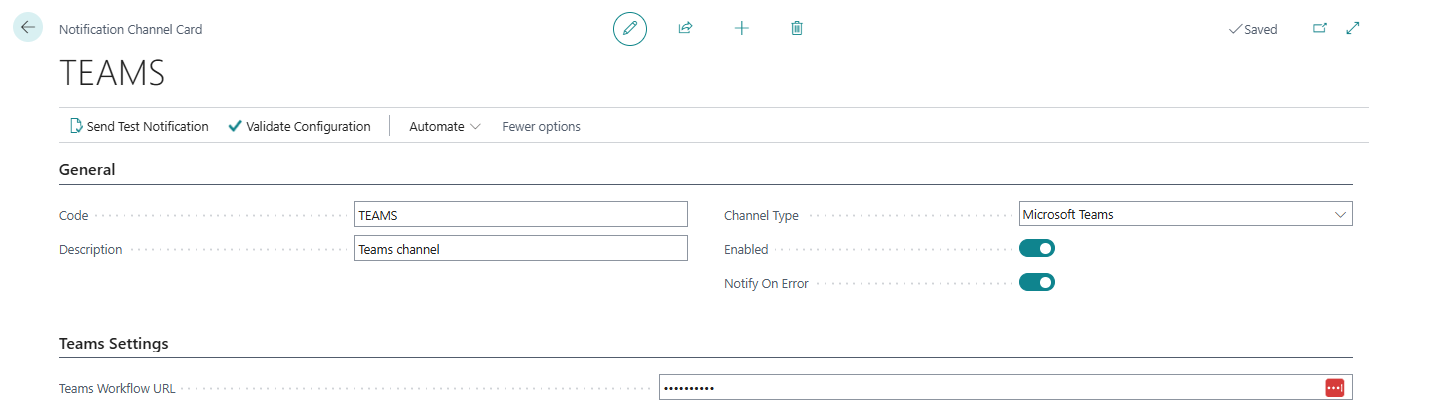This screenshot has width=1429, height=412.
Task: Click the red password reveal icon
Action: 1334,388
